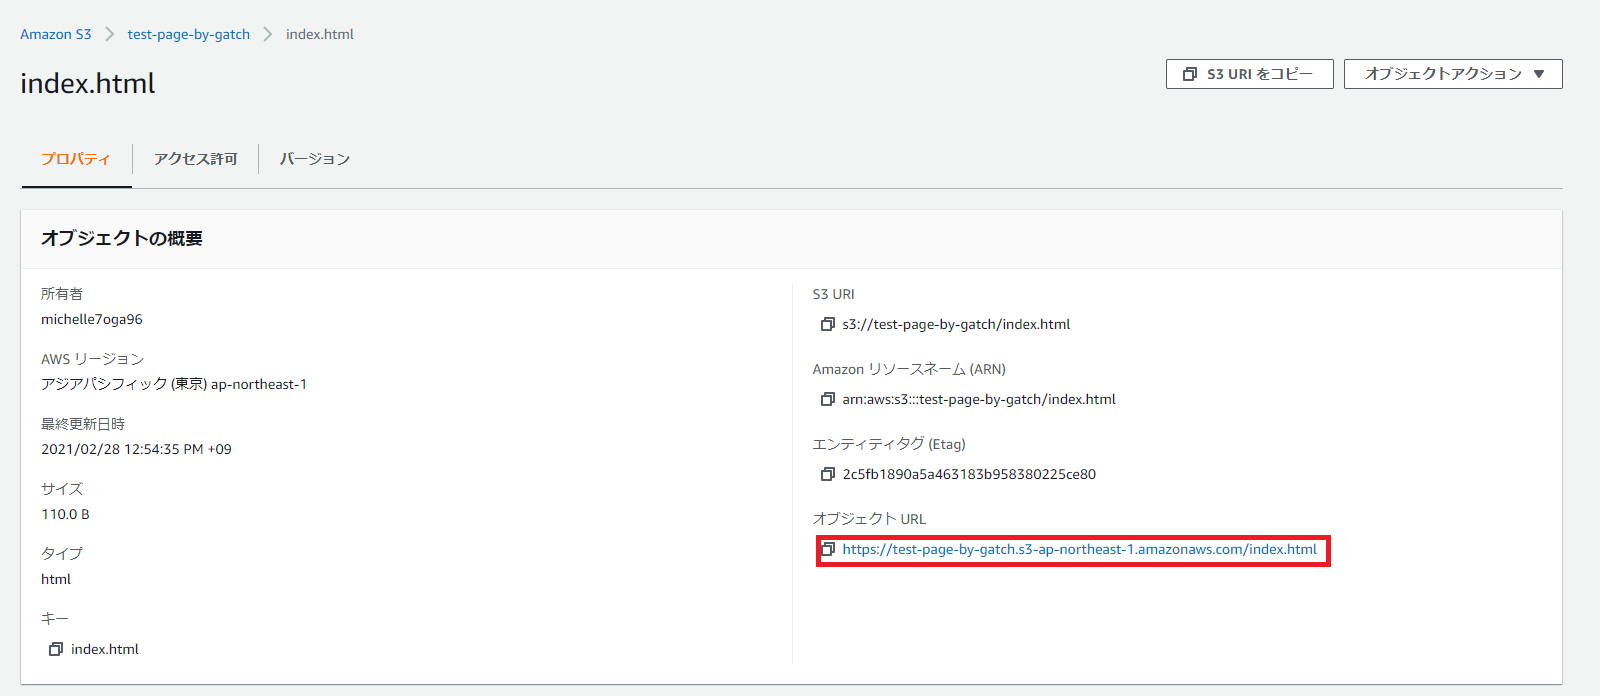
Task: Click the S3 URI をコピー button
Action: click(1249, 74)
